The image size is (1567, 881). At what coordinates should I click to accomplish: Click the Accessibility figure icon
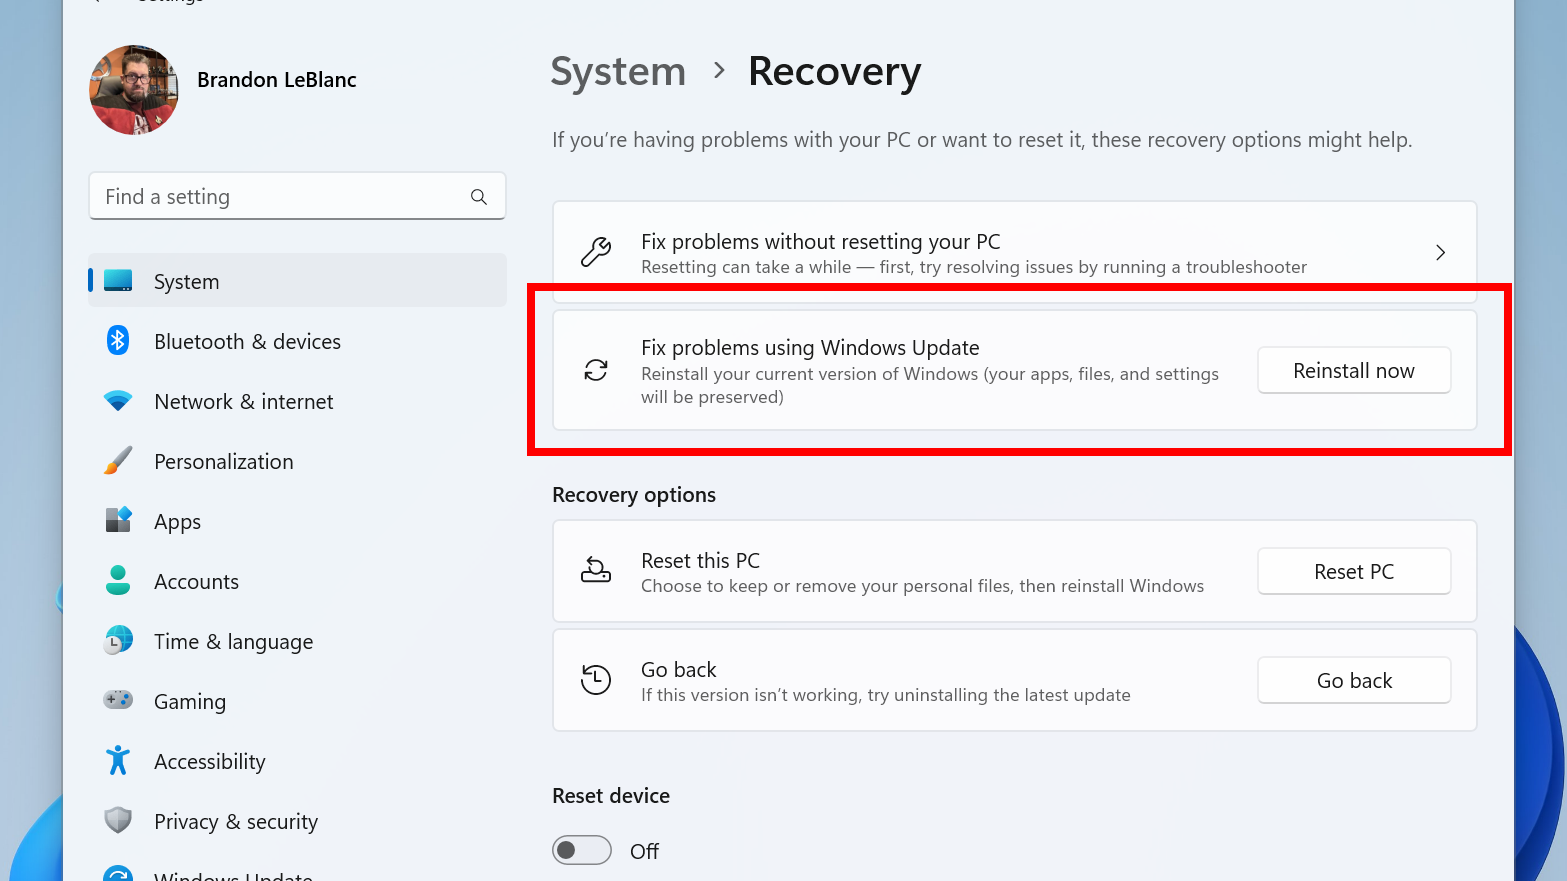(x=118, y=760)
